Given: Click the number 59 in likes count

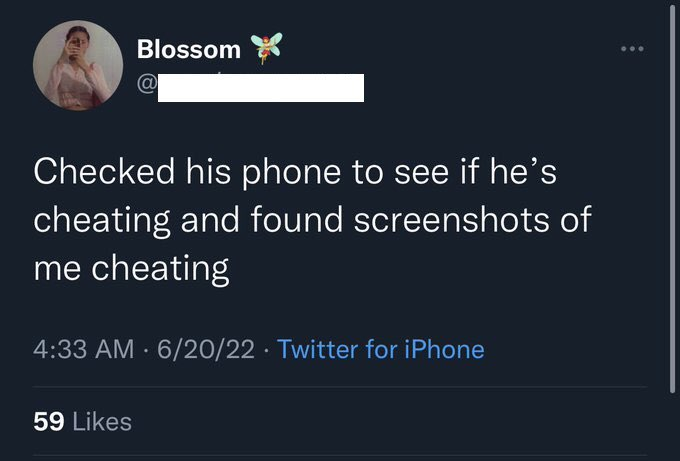Looking at the screenshot, I should (x=48, y=422).
